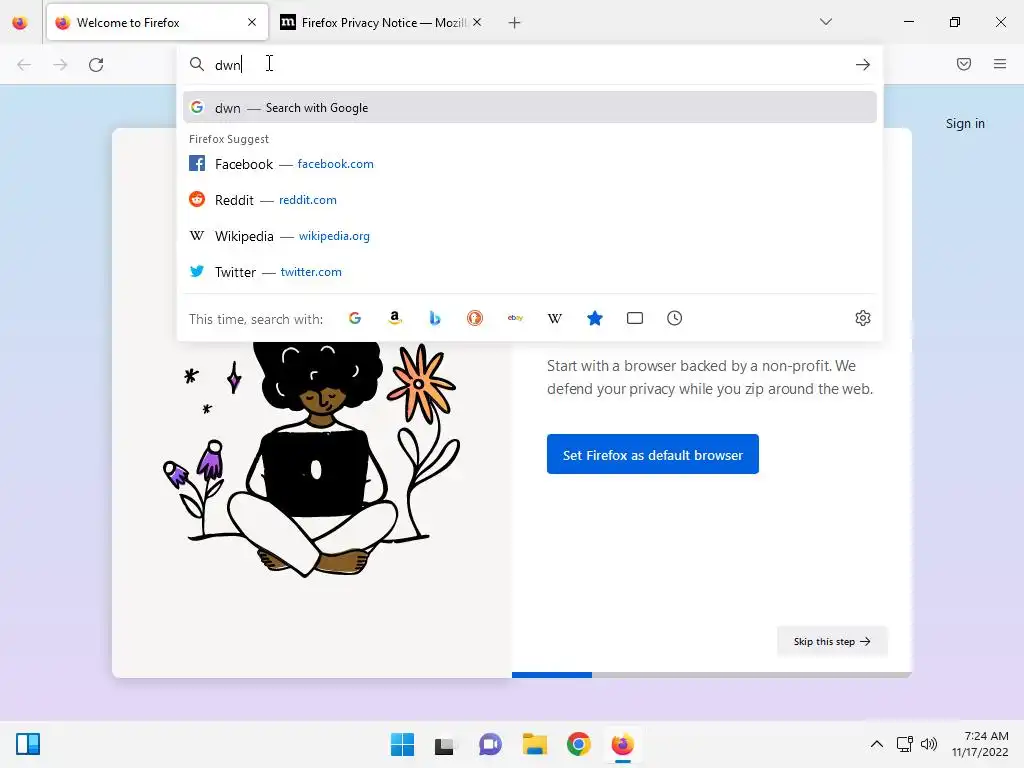Go back one page

point(24,65)
